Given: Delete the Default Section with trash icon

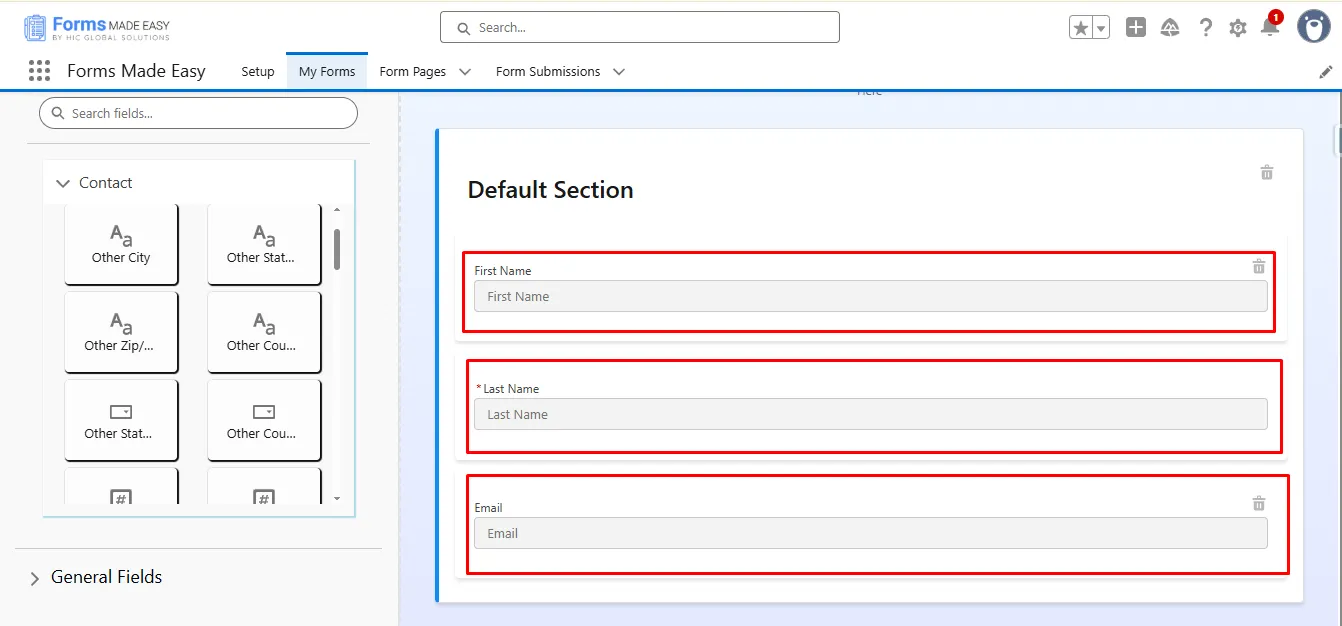Looking at the screenshot, I should tap(1267, 173).
